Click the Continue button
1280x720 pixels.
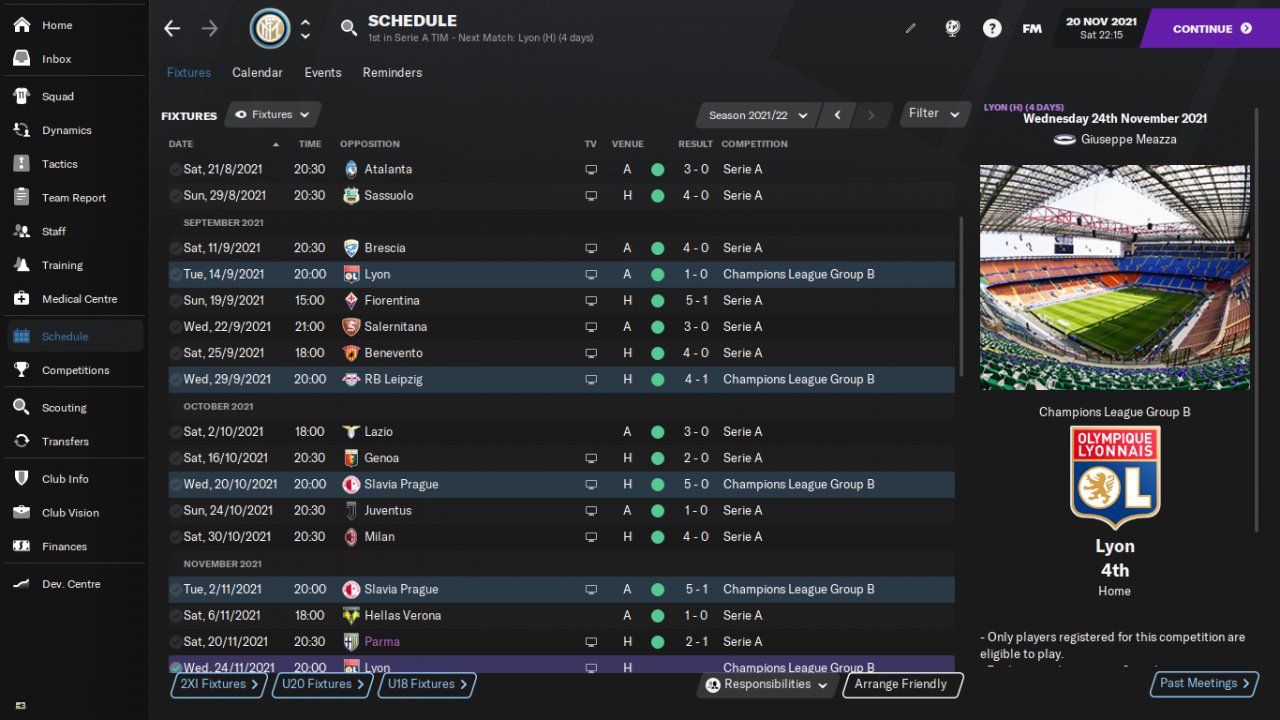(1211, 28)
